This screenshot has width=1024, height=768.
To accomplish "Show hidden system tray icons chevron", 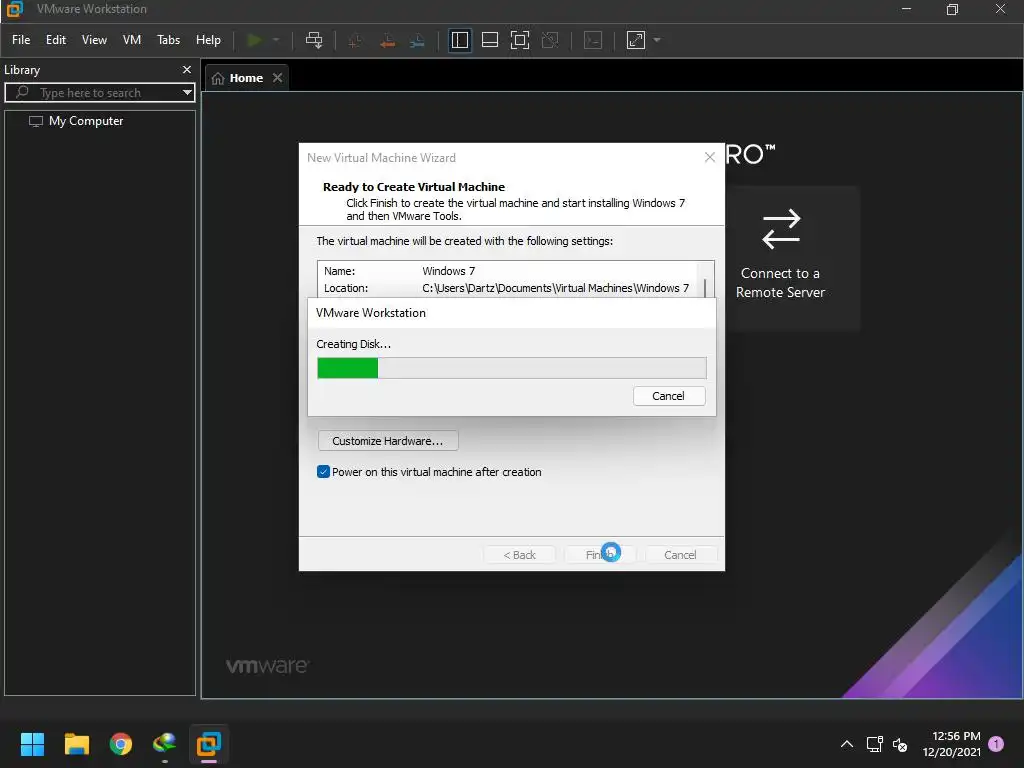I will pyautogui.click(x=846, y=744).
